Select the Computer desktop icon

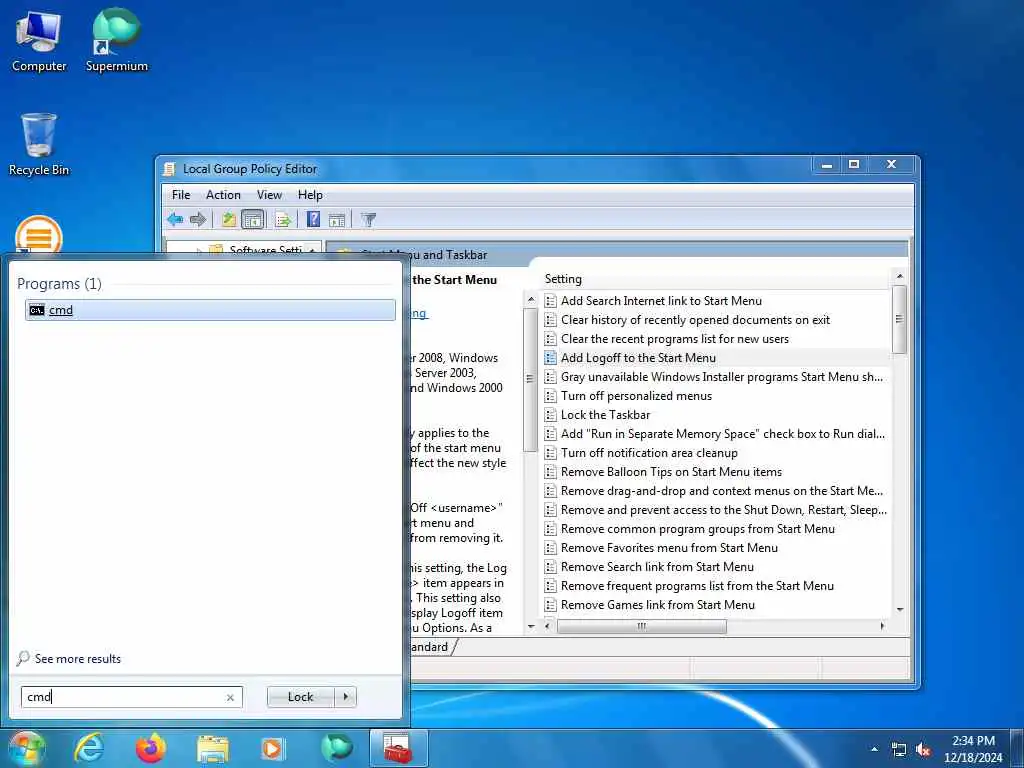[39, 41]
